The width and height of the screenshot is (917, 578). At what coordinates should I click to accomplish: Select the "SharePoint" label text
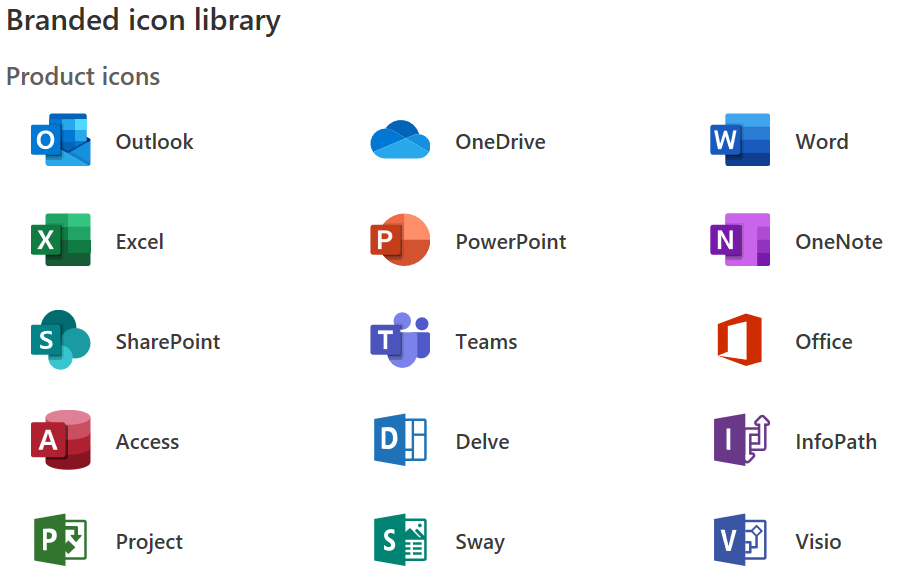point(168,342)
